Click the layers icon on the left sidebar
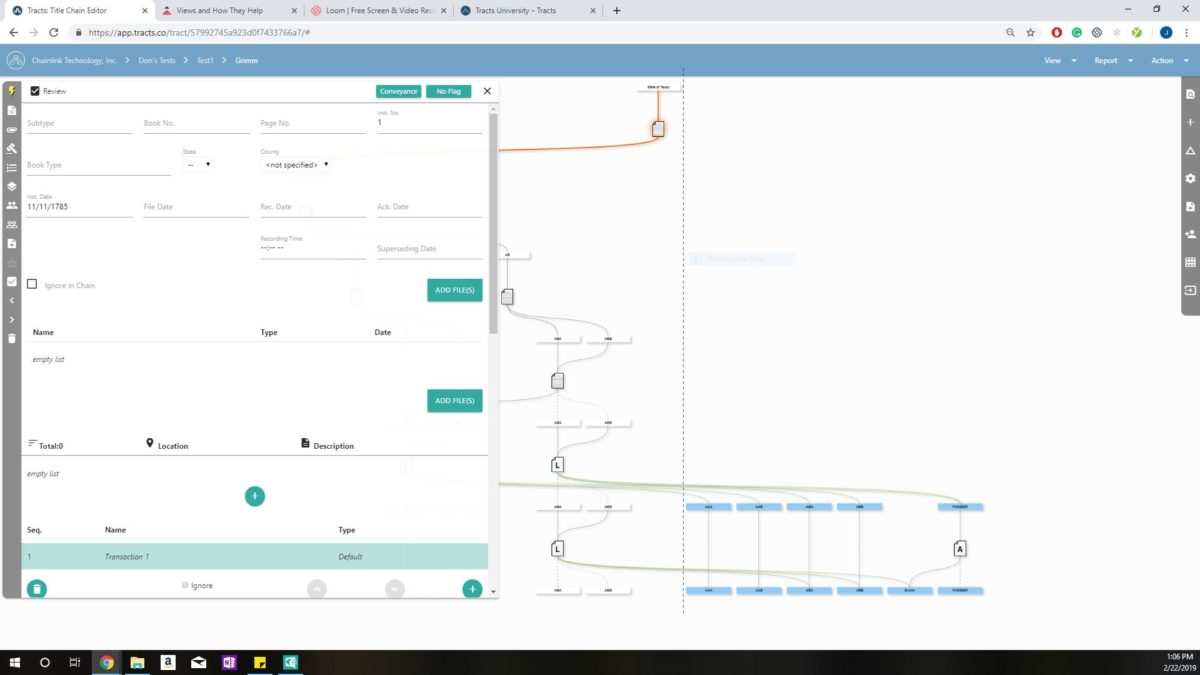Viewport: 1200px width, 675px height. pos(11,186)
